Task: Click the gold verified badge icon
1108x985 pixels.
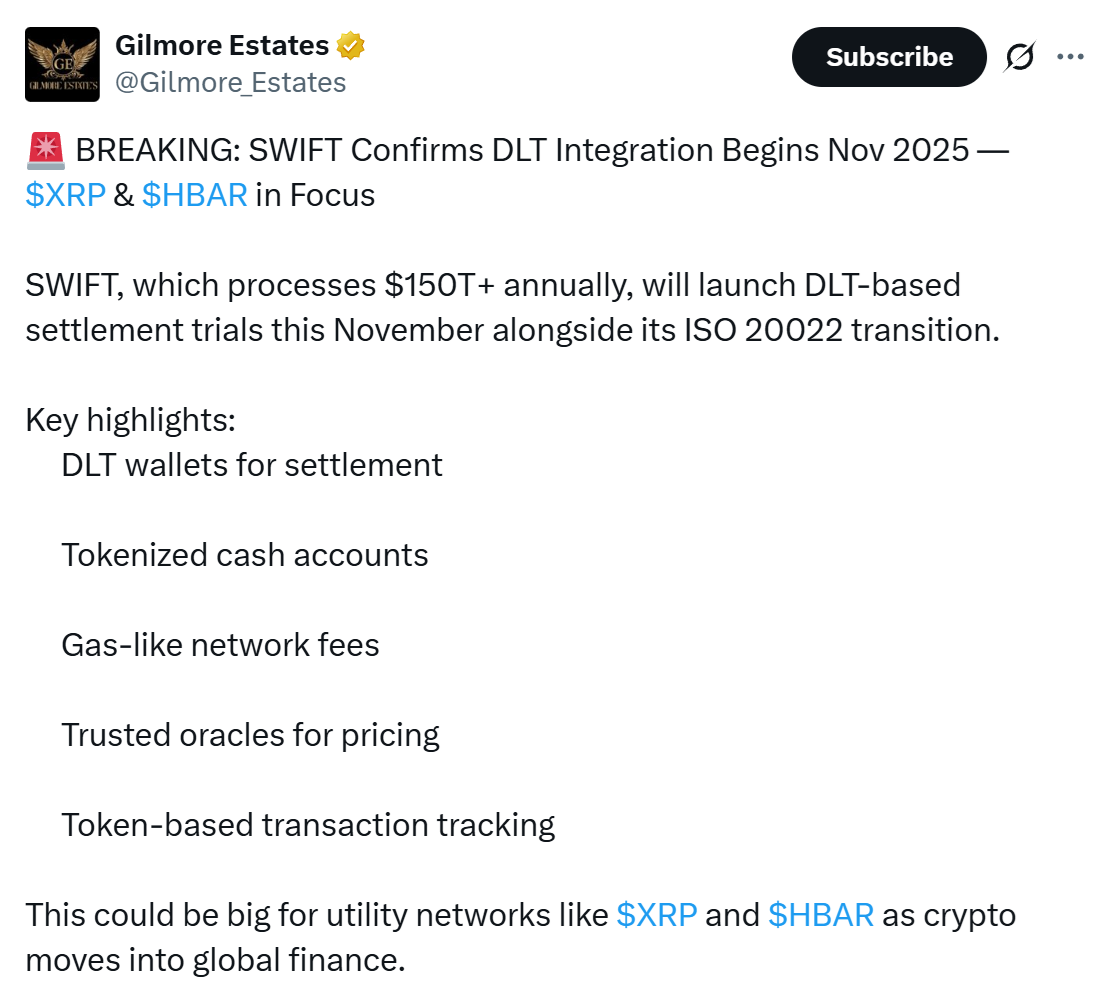Action: (350, 46)
